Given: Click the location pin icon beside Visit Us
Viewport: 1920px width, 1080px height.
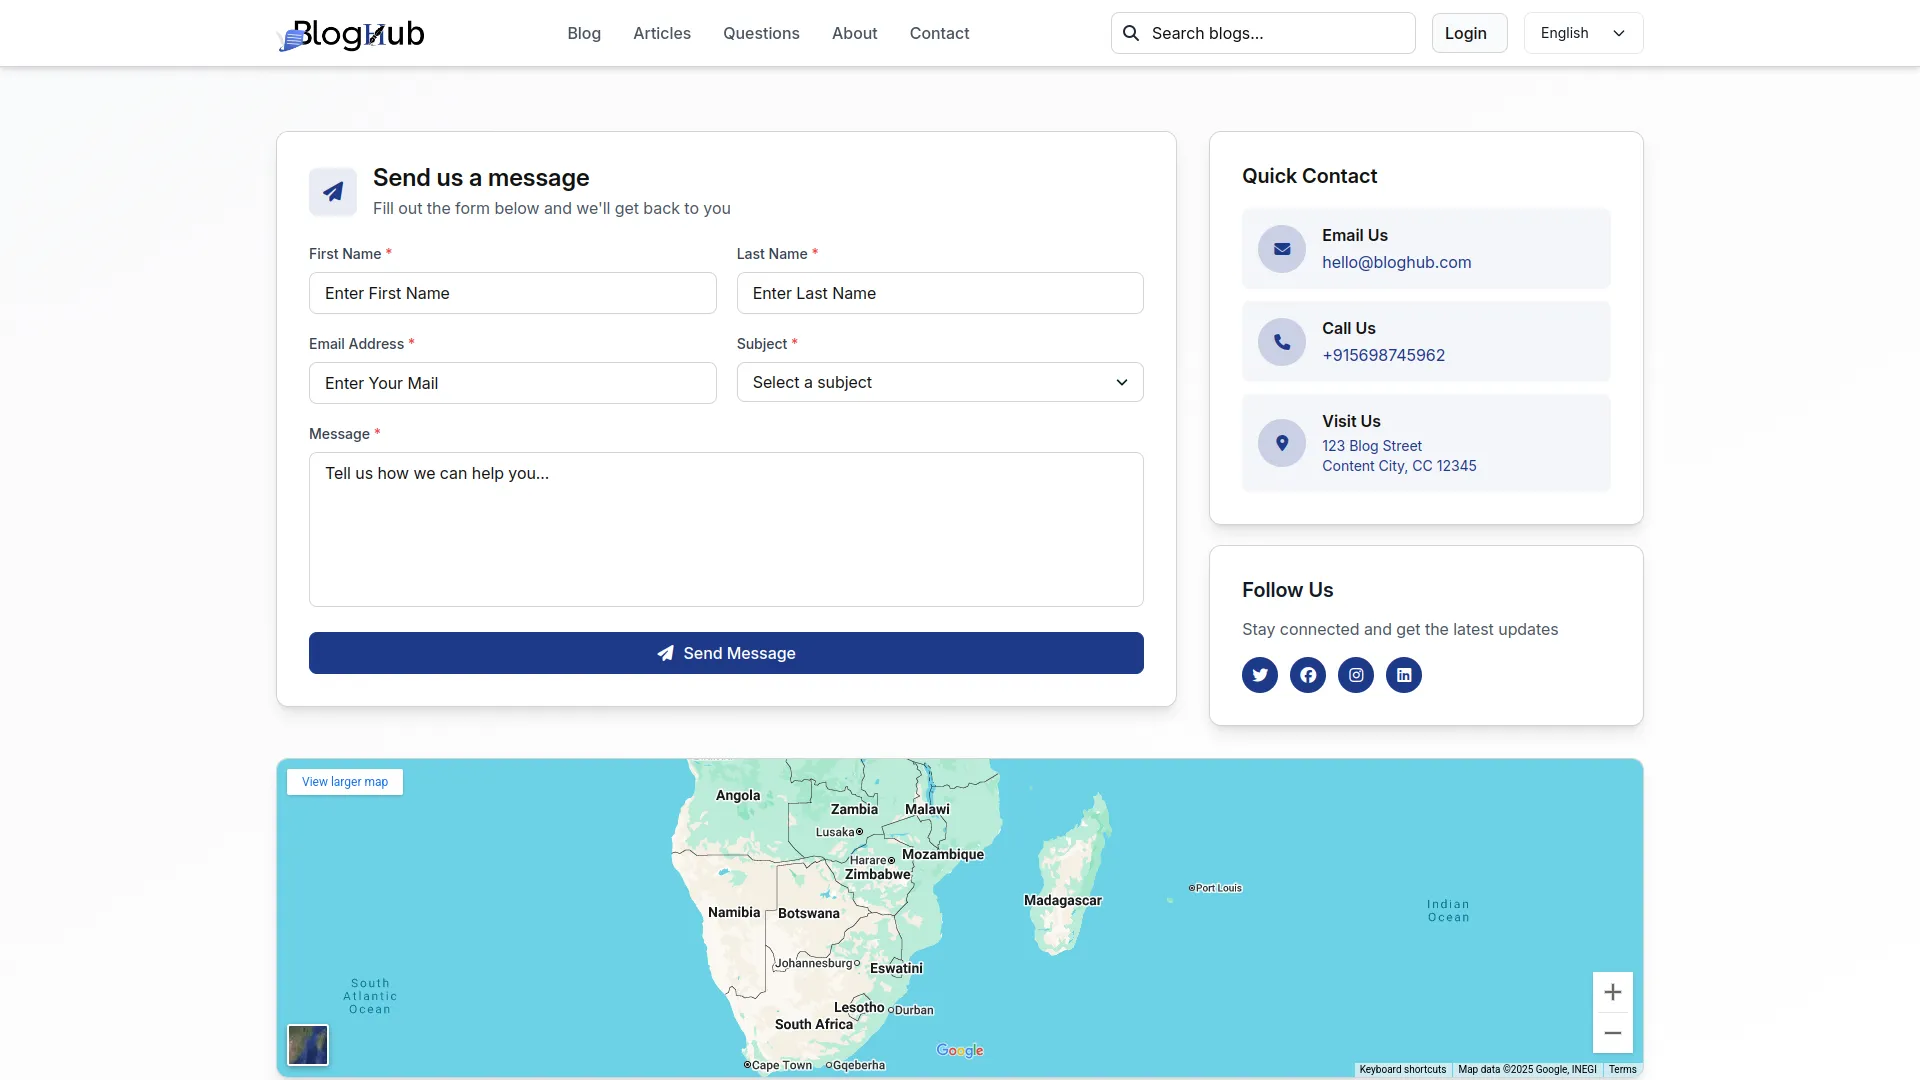Looking at the screenshot, I should pos(1282,443).
